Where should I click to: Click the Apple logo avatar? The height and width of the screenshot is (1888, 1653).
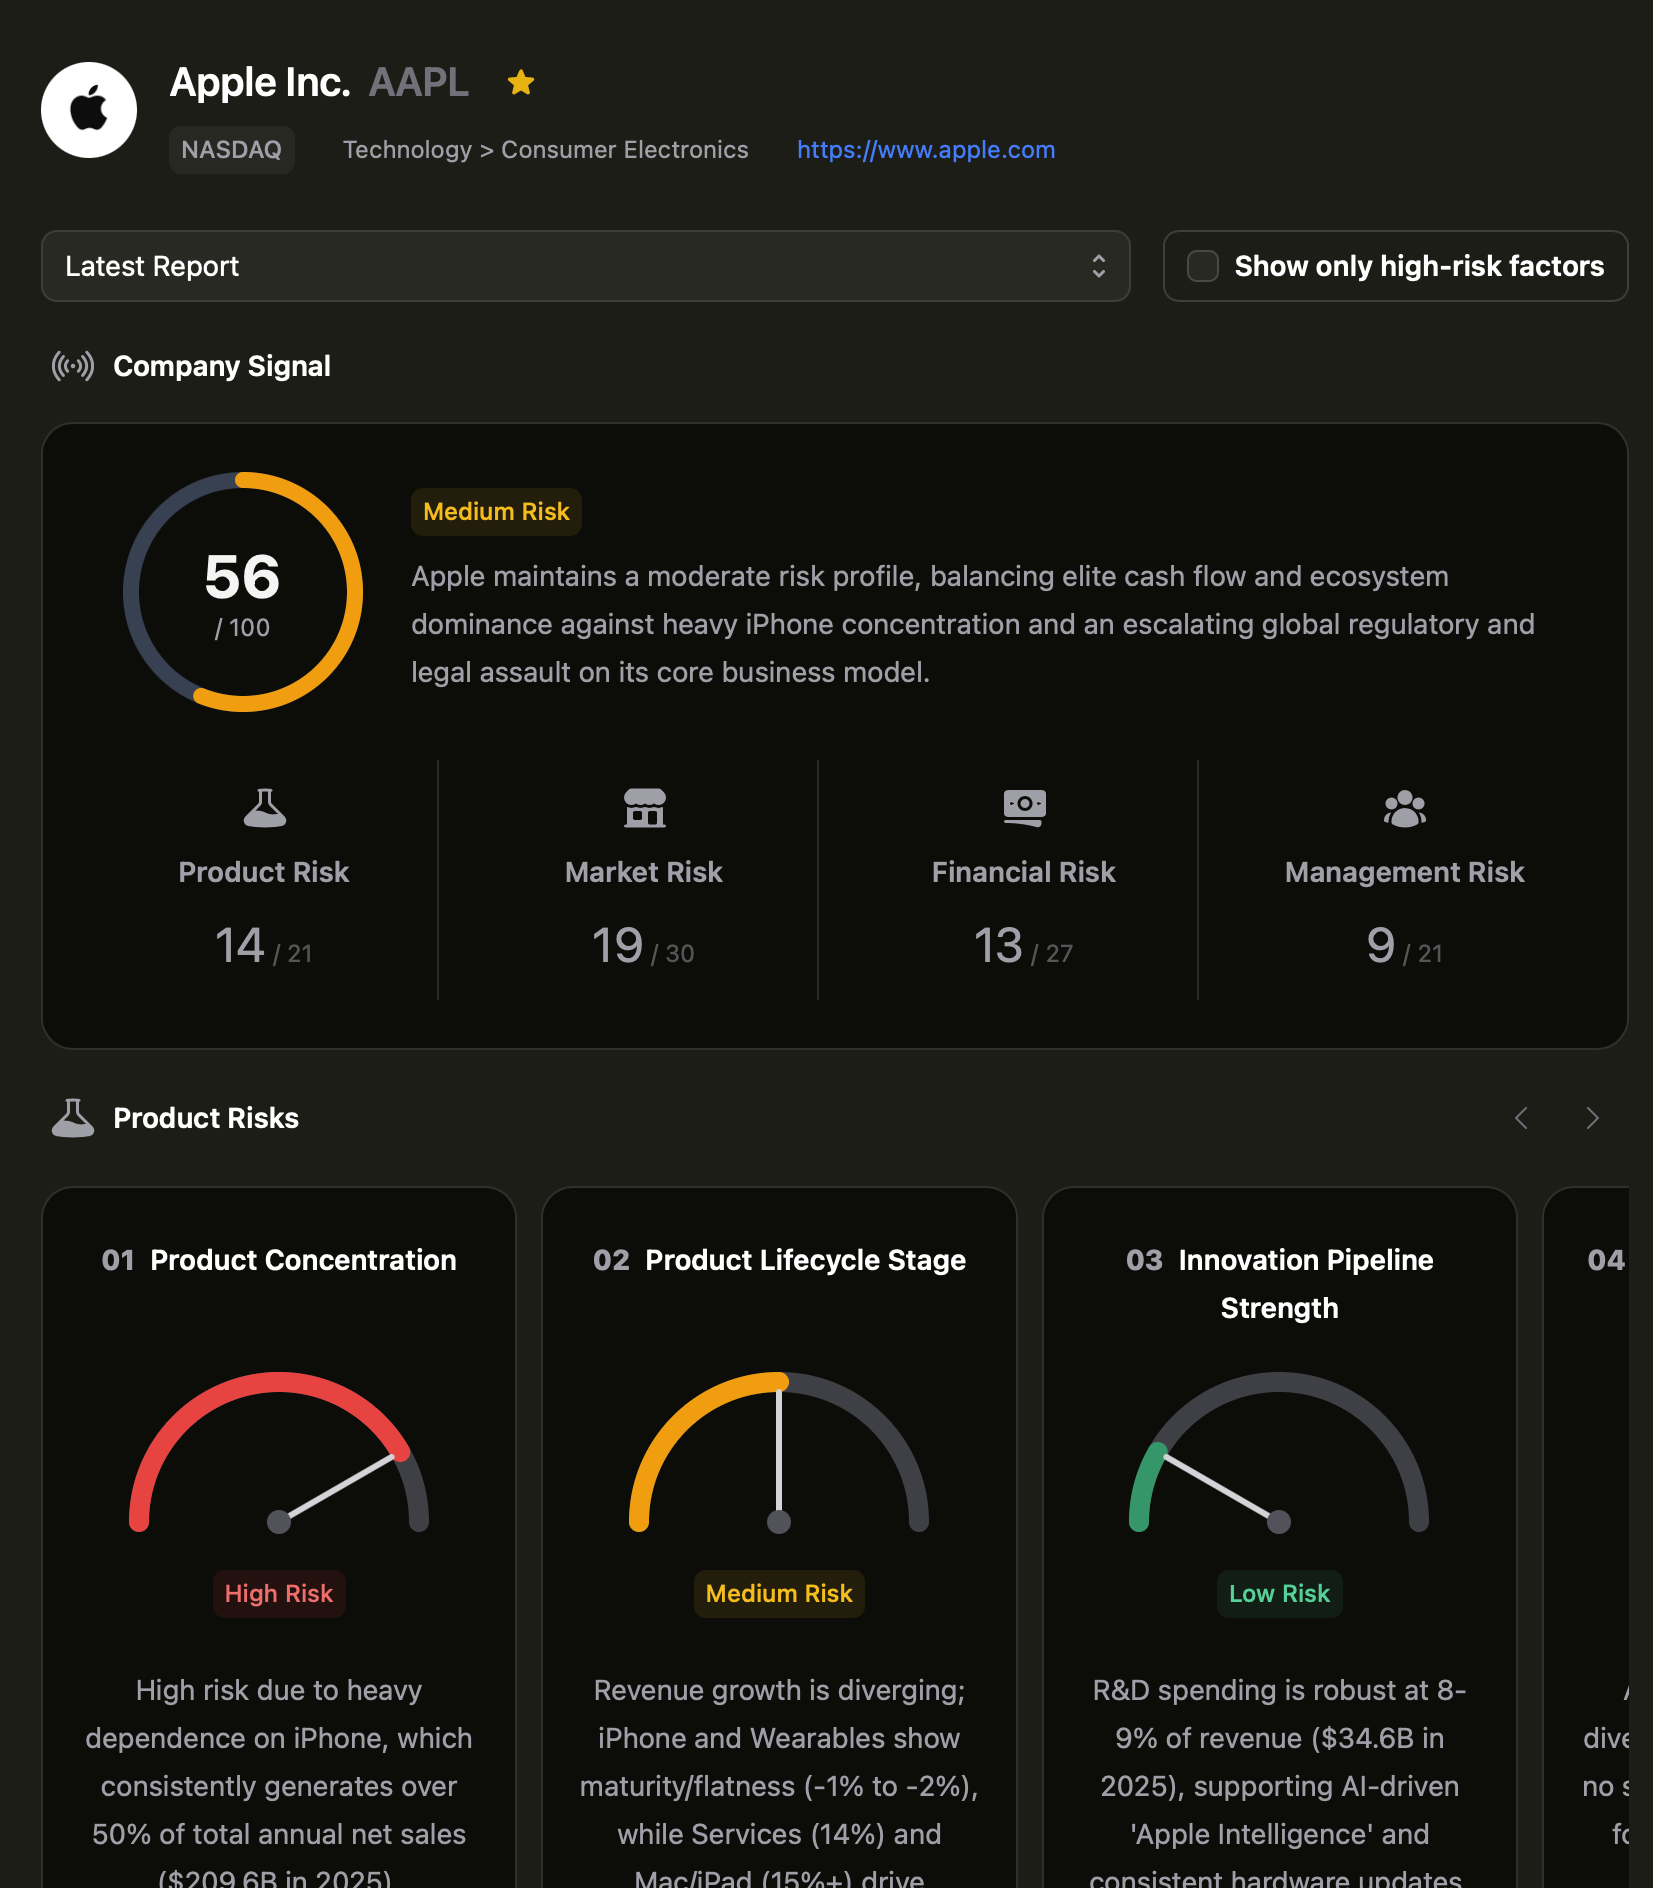(x=89, y=110)
